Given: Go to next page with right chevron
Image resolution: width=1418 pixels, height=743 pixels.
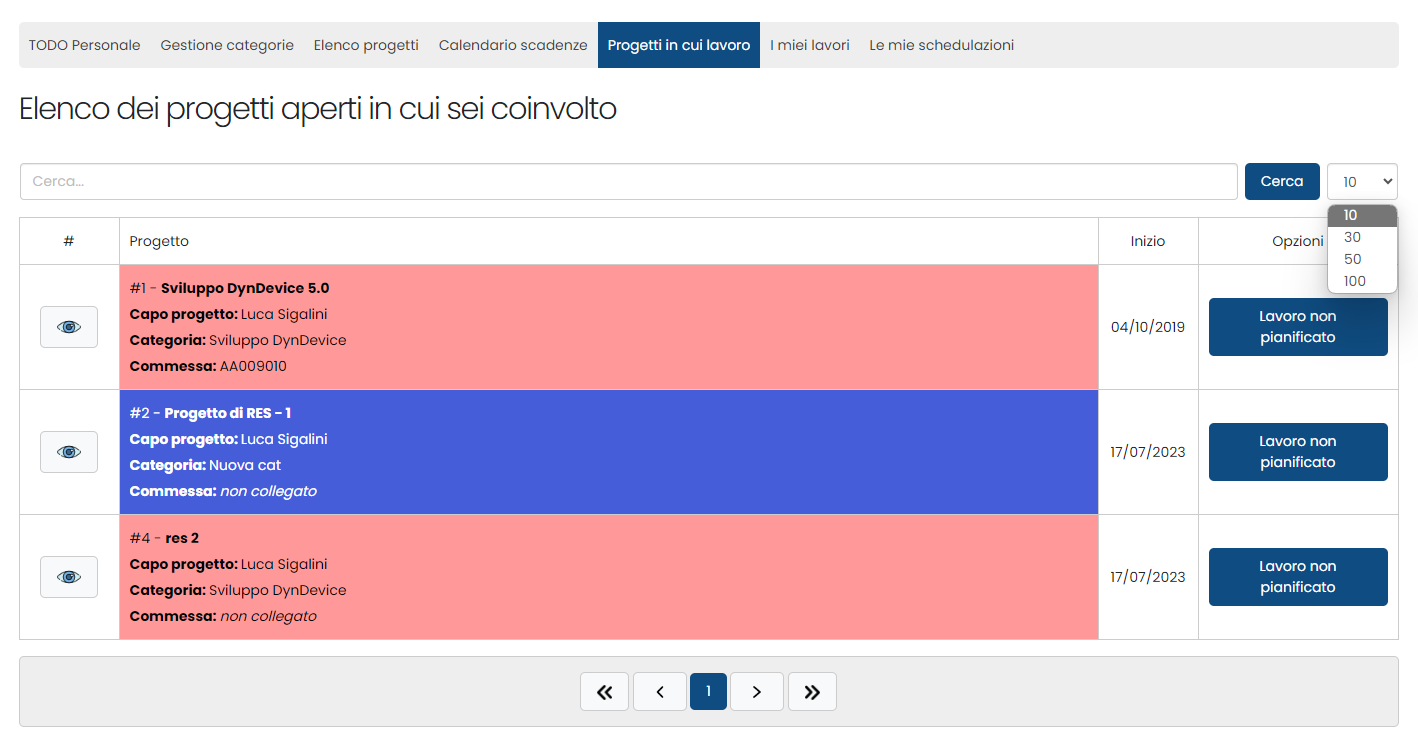Looking at the screenshot, I should click(756, 692).
